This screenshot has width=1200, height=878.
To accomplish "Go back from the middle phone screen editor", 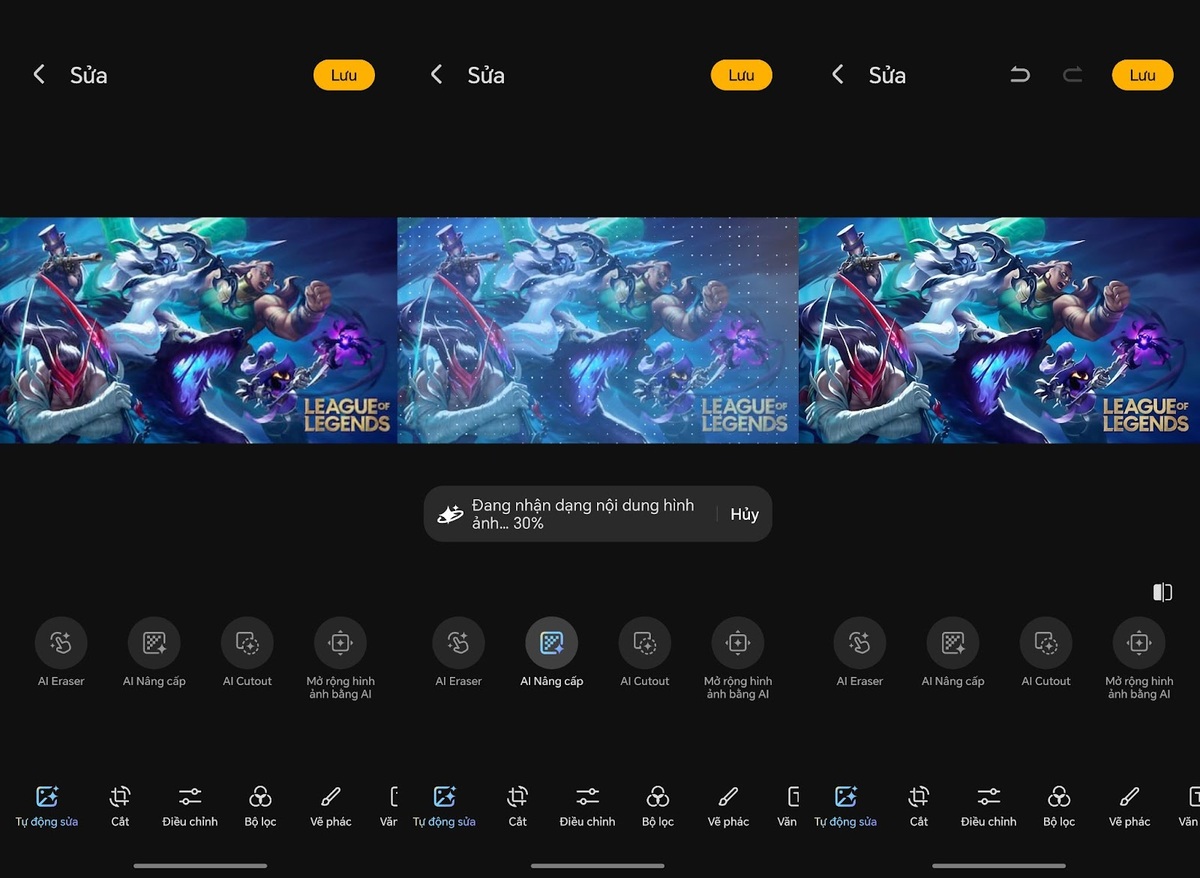I will point(436,75).
